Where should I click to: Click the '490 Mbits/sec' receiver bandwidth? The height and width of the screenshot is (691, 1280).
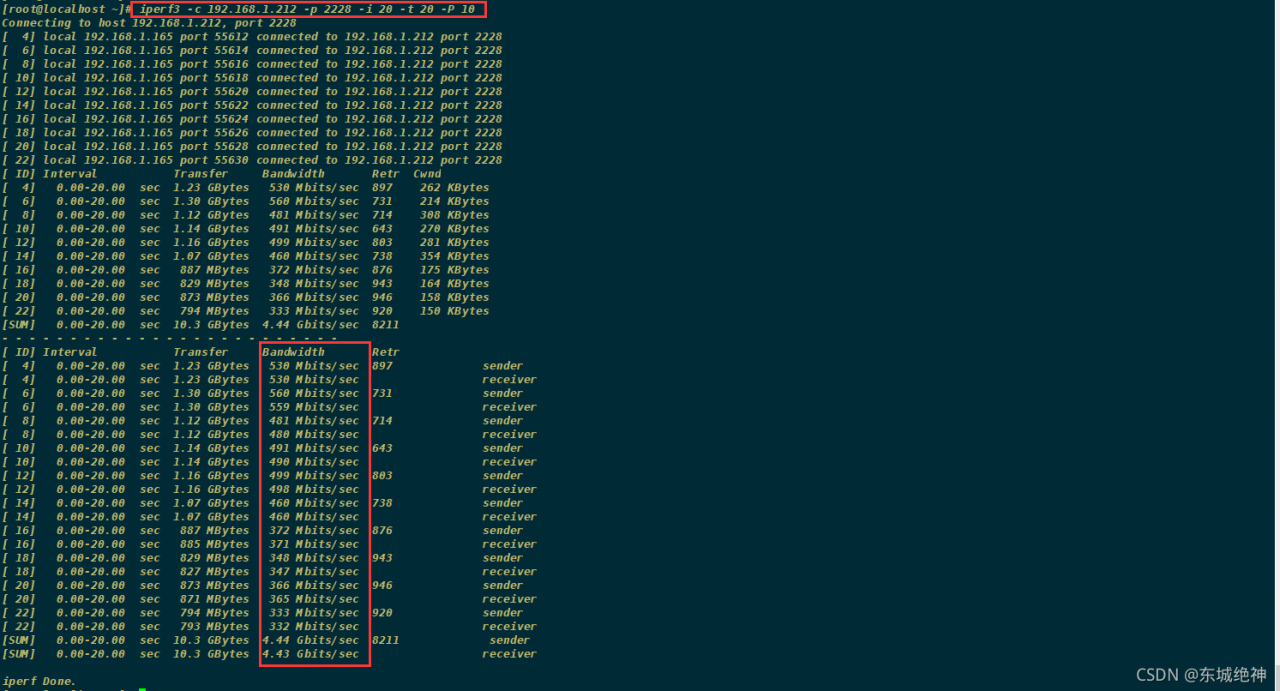pyautogui.click(x=314, y=462)
